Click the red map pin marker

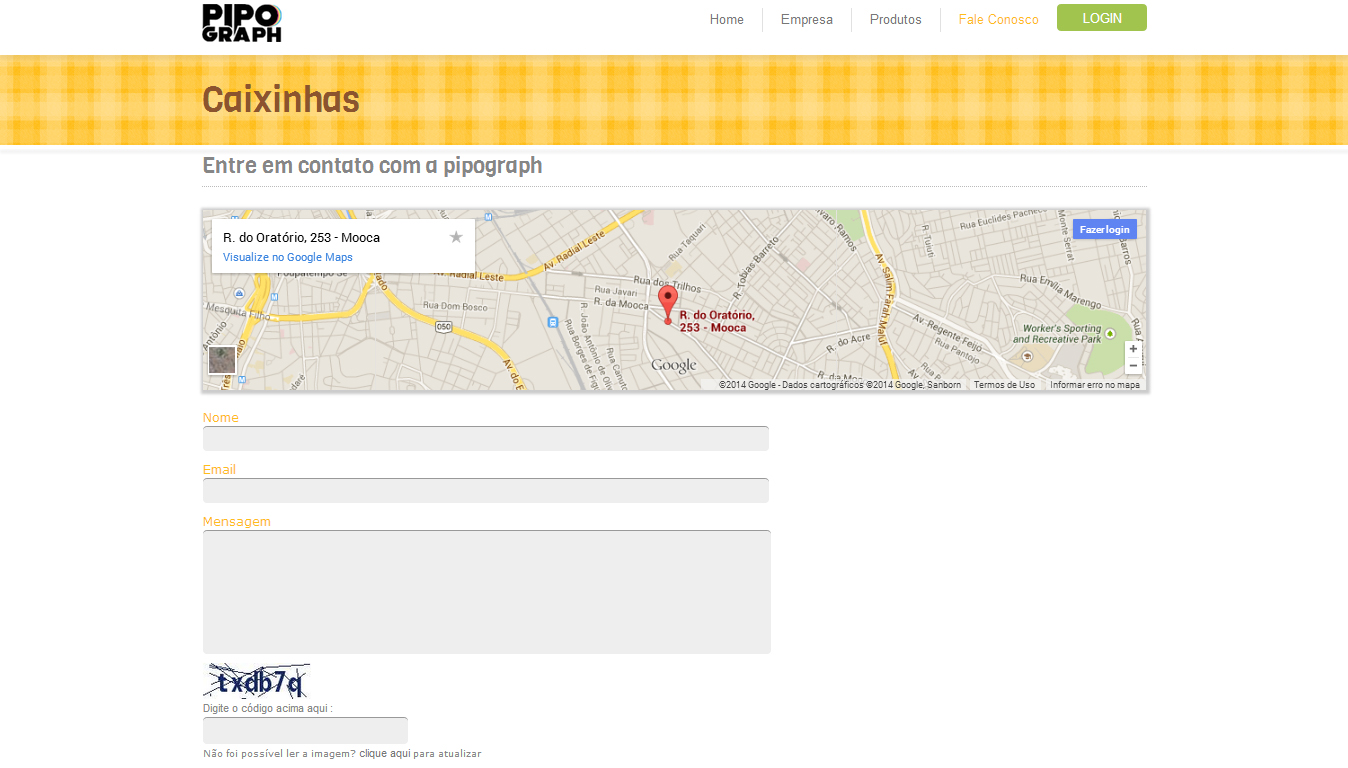[668, 304]
